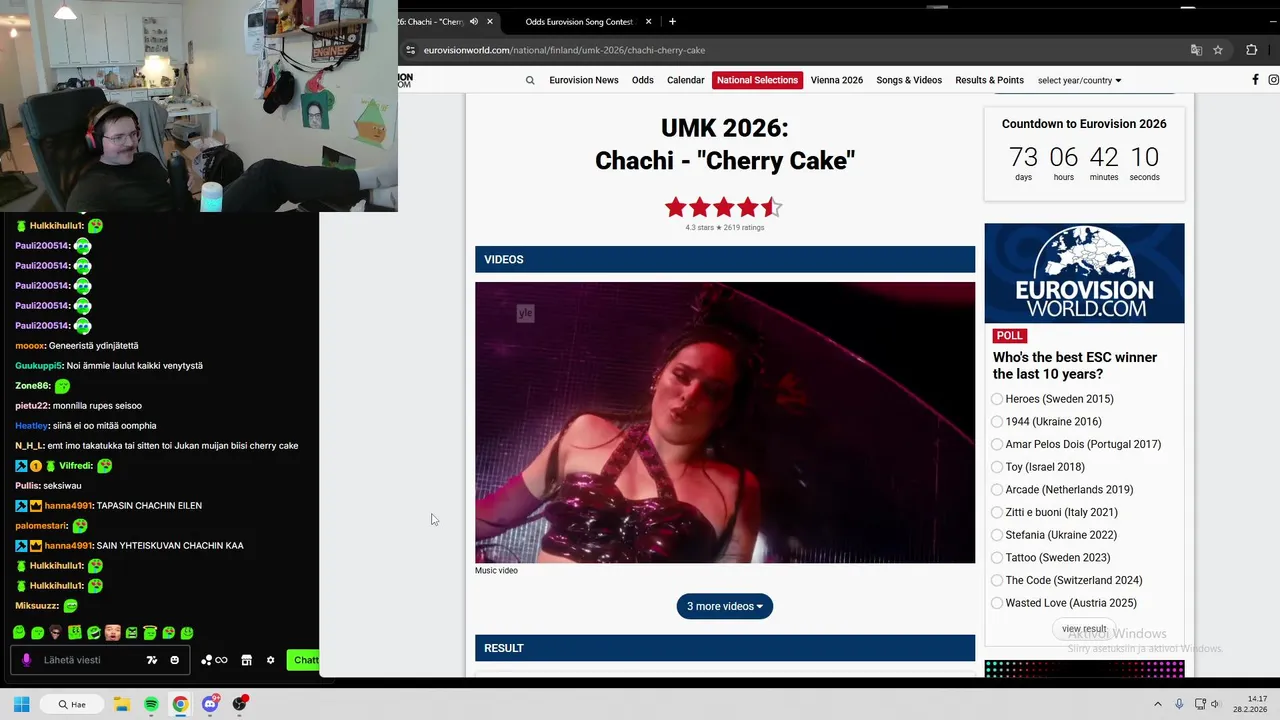
Task: Open network status icon in system tray
Action: click(x=1201, y=704)
